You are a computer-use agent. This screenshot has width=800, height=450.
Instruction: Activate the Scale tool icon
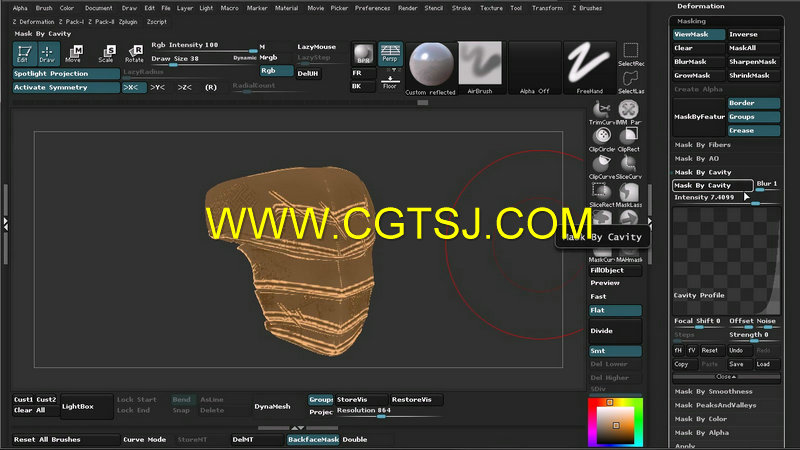[106, 54]
